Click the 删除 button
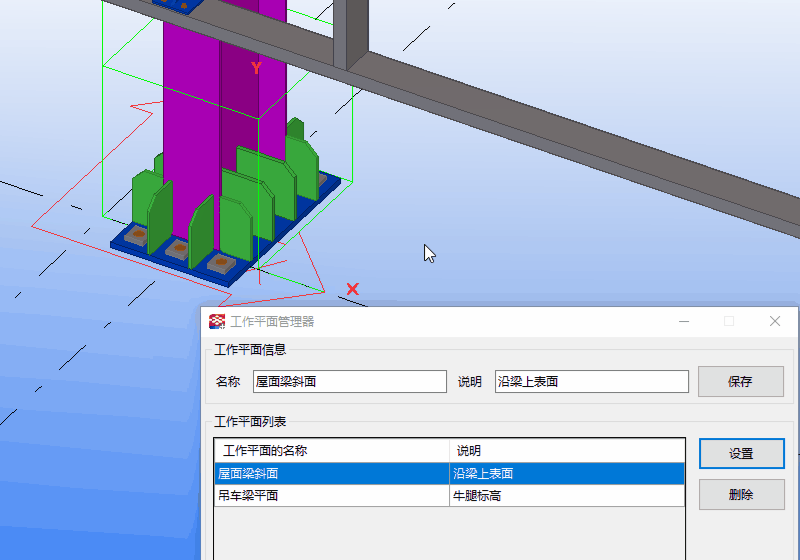This screenshot has width=800, height=560. [741, 494]
